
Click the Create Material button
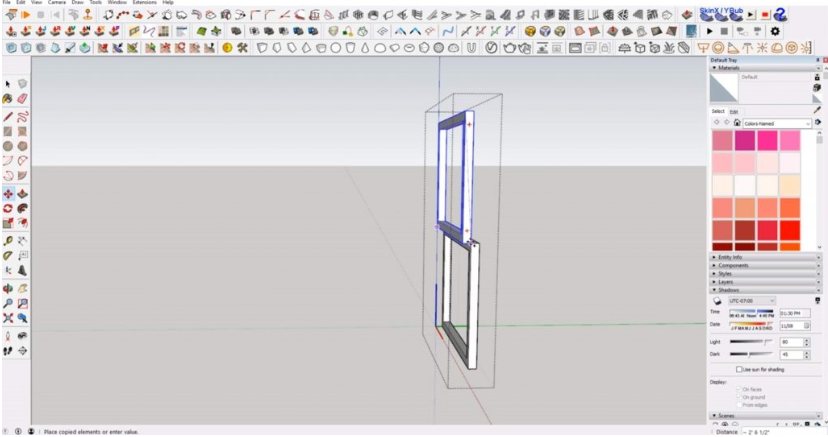click(x=817, y=87)
